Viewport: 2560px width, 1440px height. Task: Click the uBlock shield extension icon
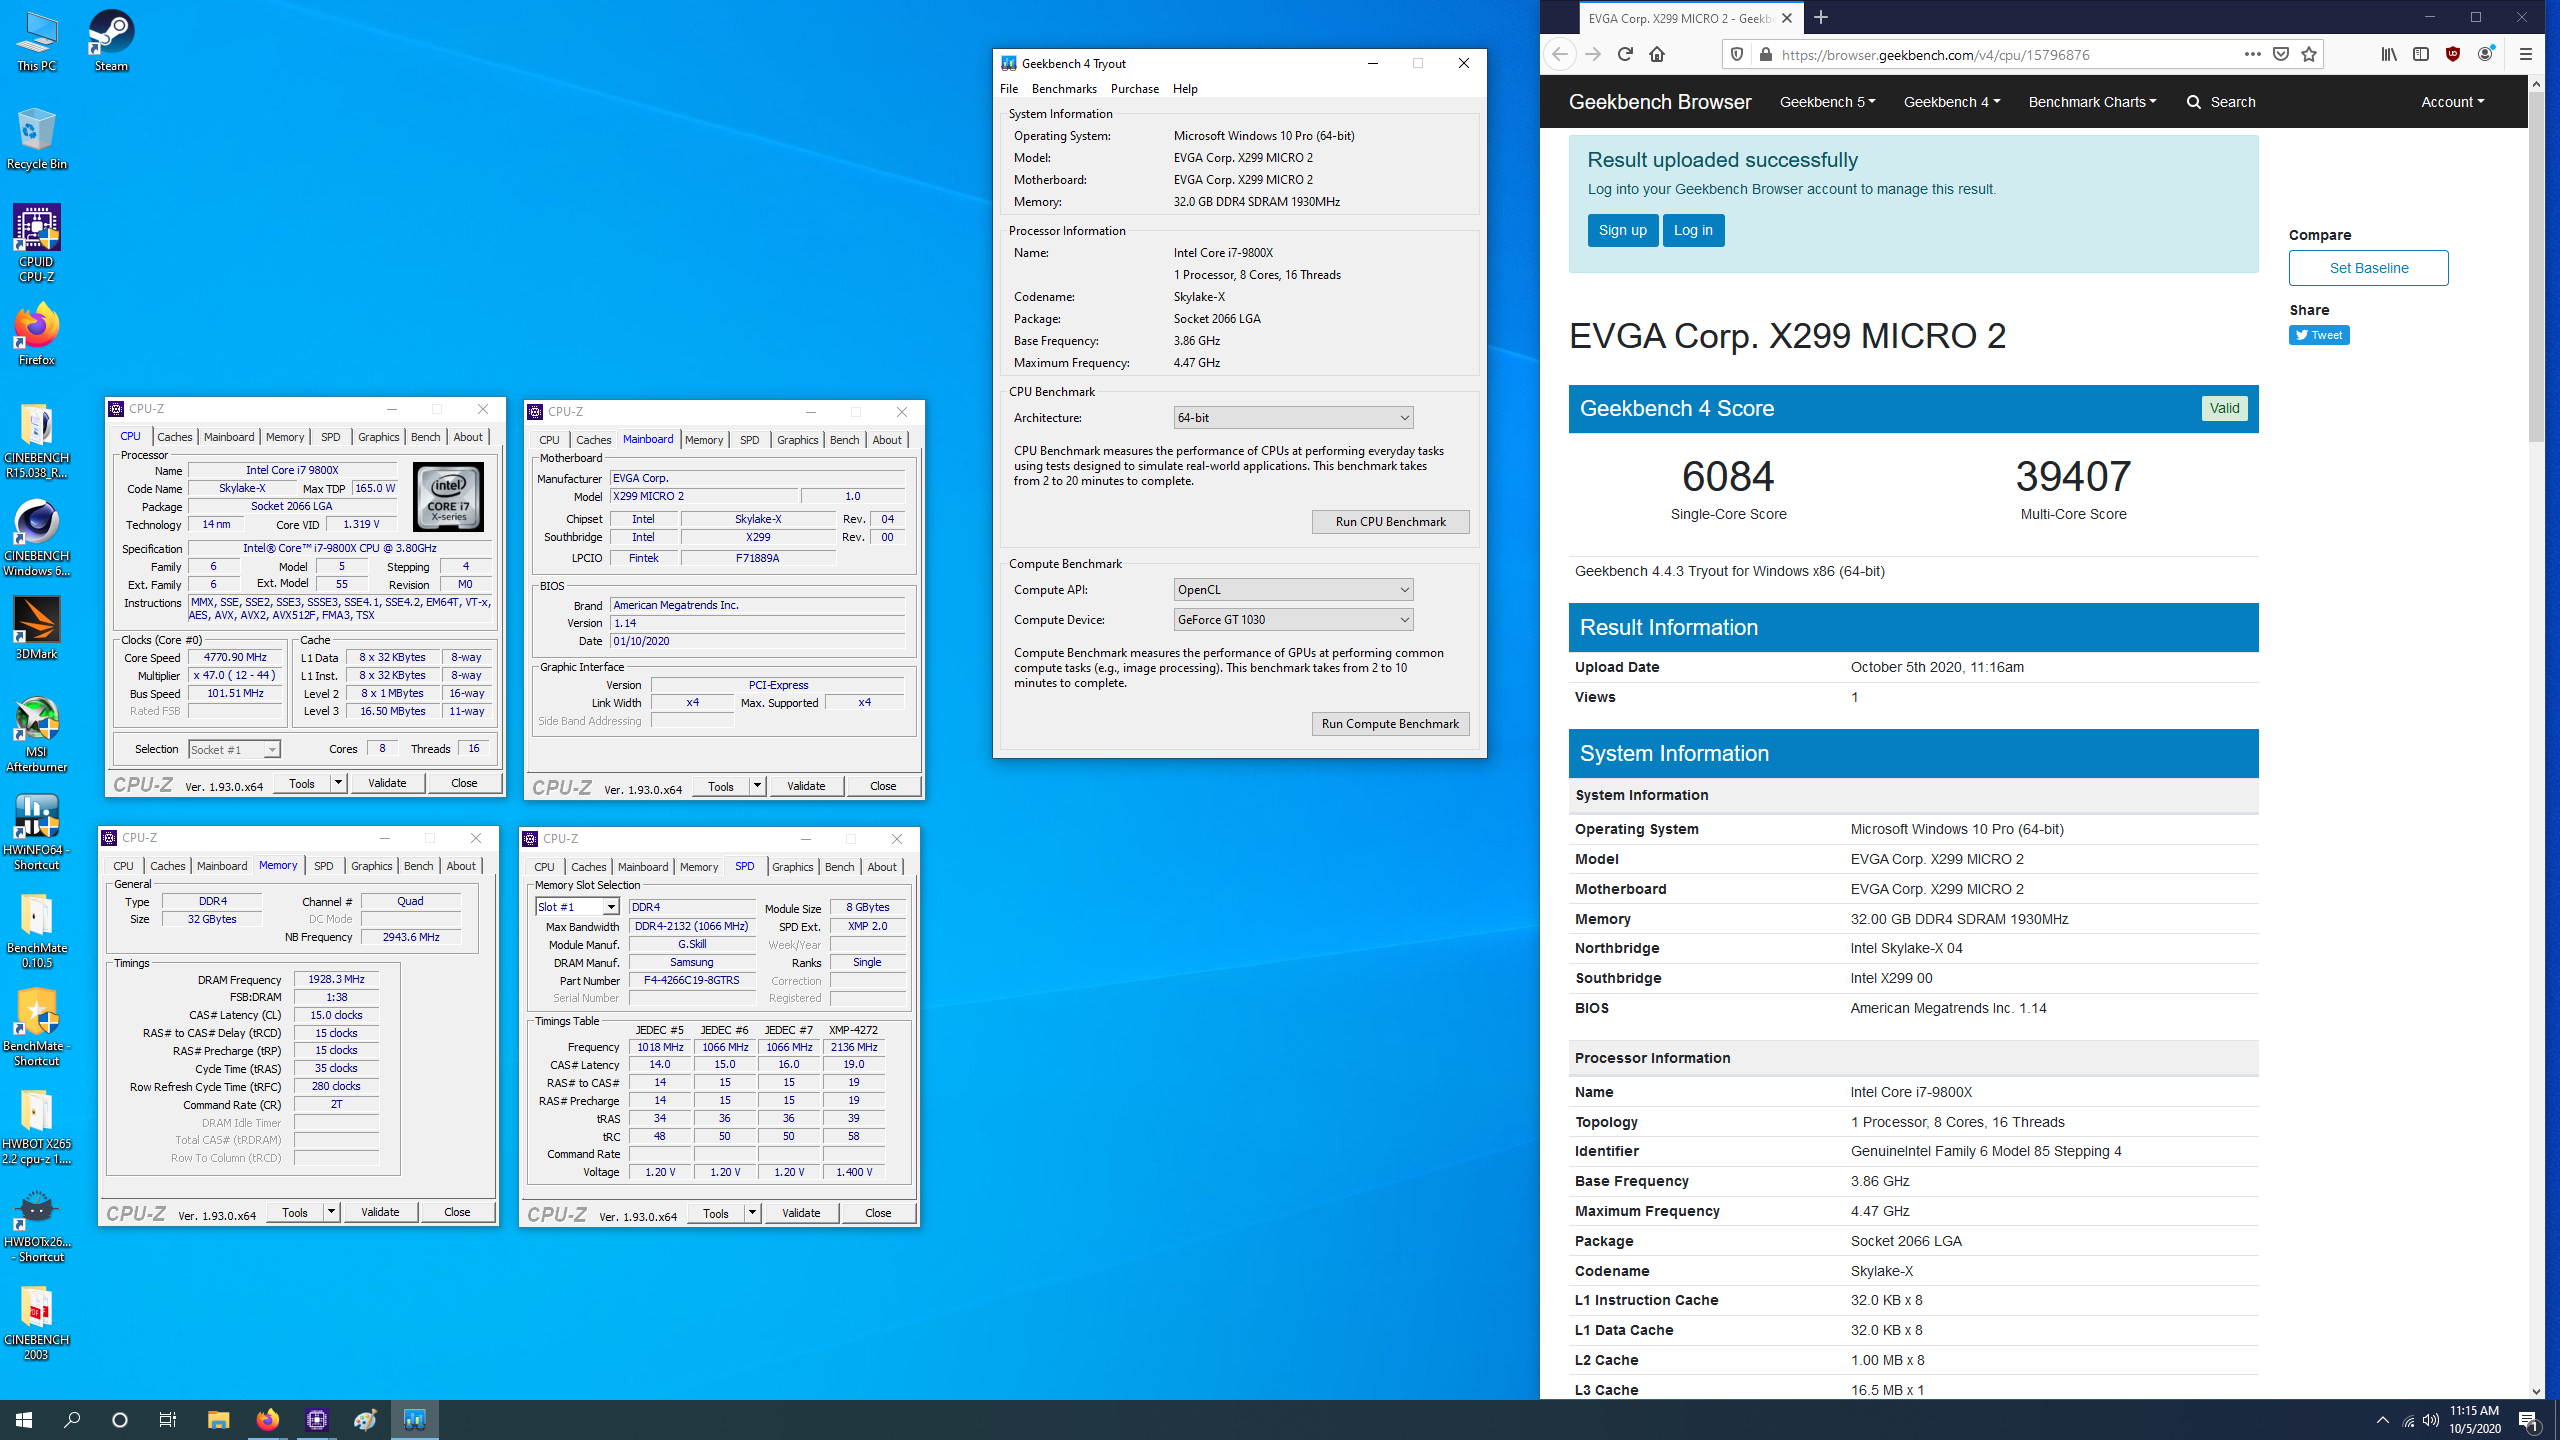pyautogui.click(x=2453, y=54)
